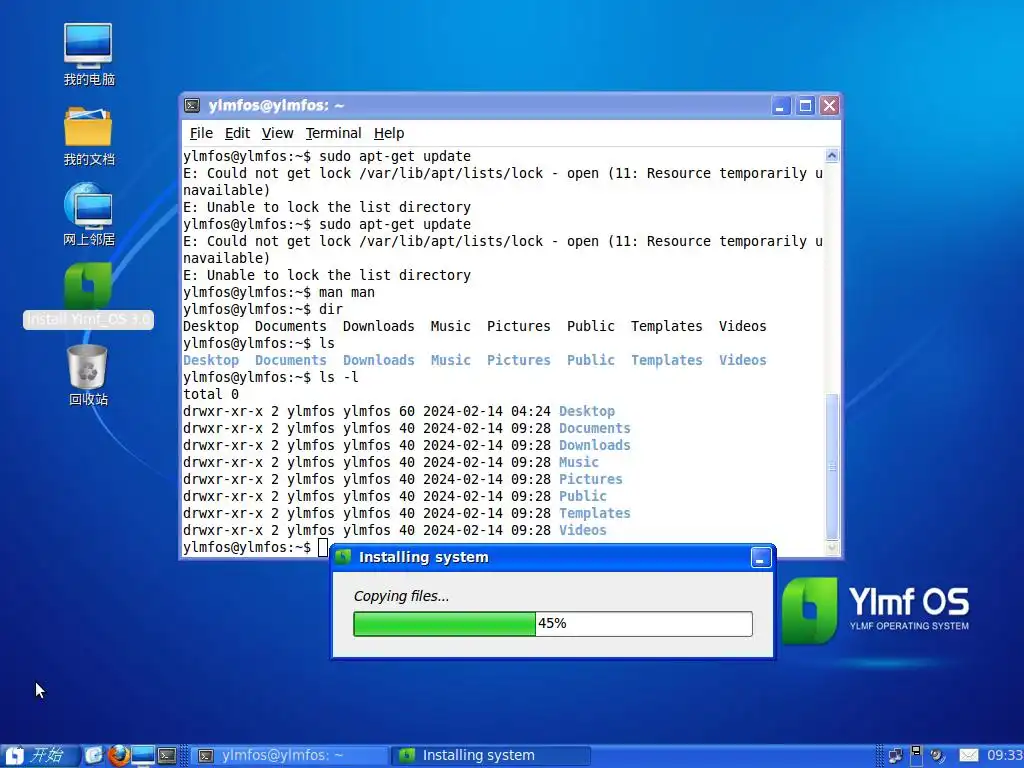The width and height of the screenshot is (1024, 768).
Task: Launch terminal from quick launch icon
Action: [x=167, y=756]
